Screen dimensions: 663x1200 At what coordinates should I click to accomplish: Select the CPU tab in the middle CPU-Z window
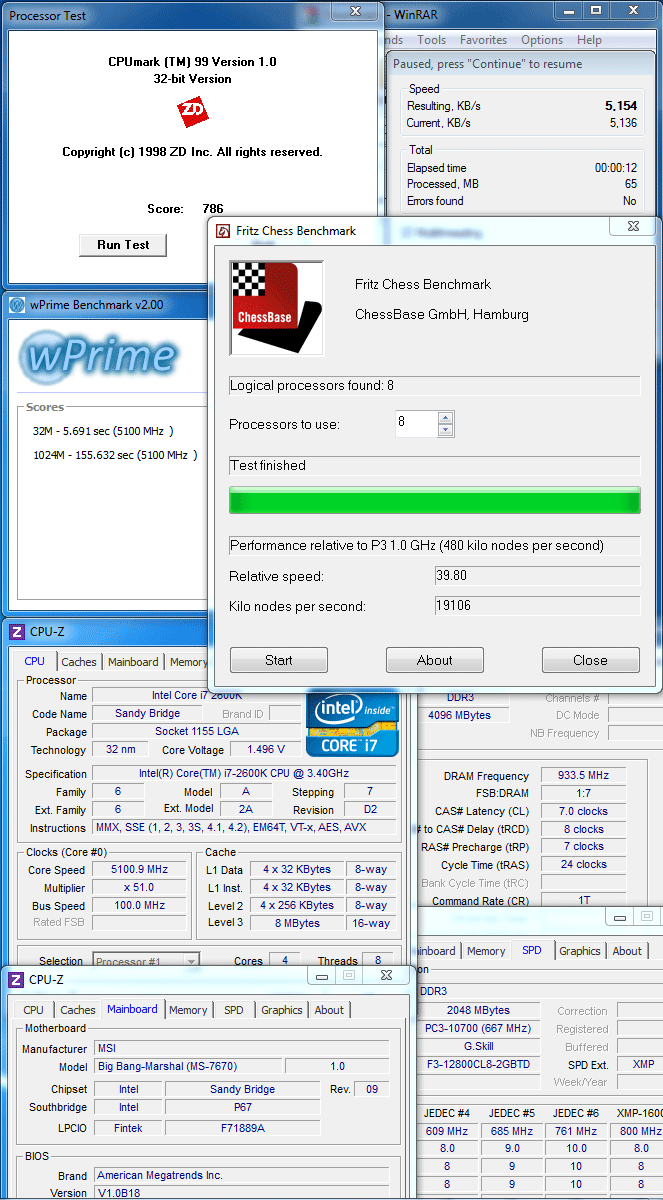[x=35, y=661]
